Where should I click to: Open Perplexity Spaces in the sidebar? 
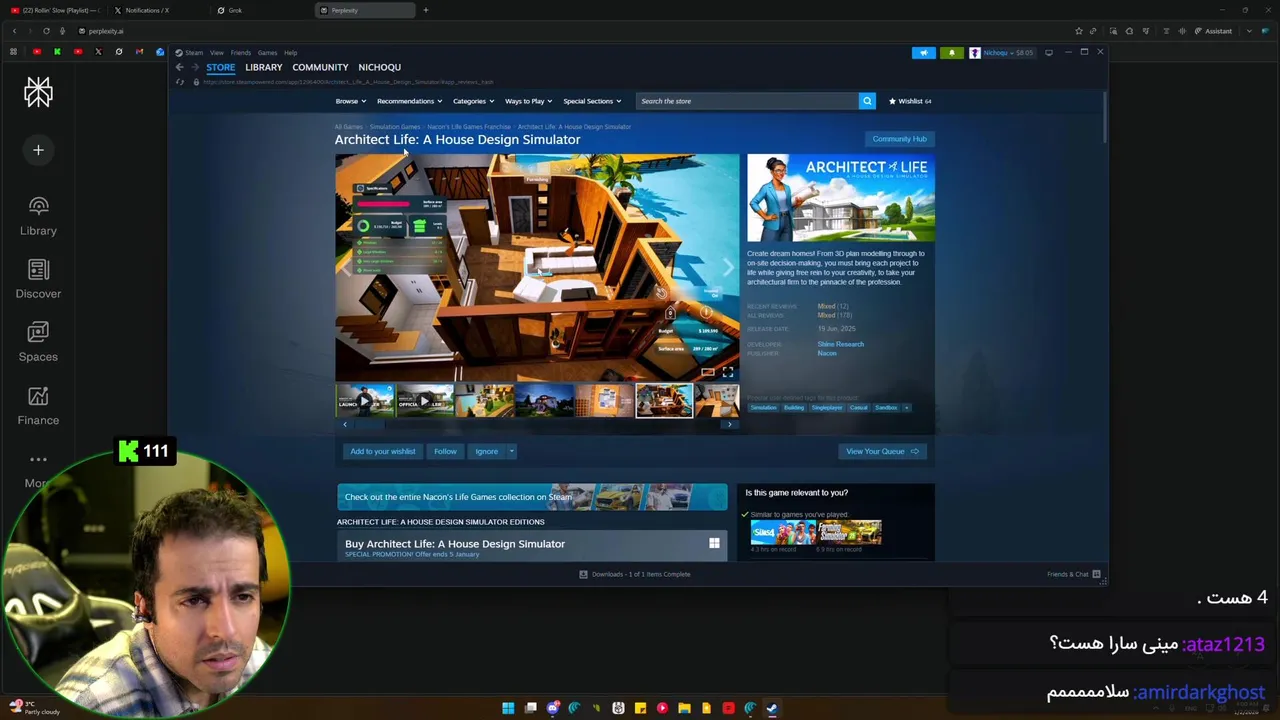[x=38, y=342]
